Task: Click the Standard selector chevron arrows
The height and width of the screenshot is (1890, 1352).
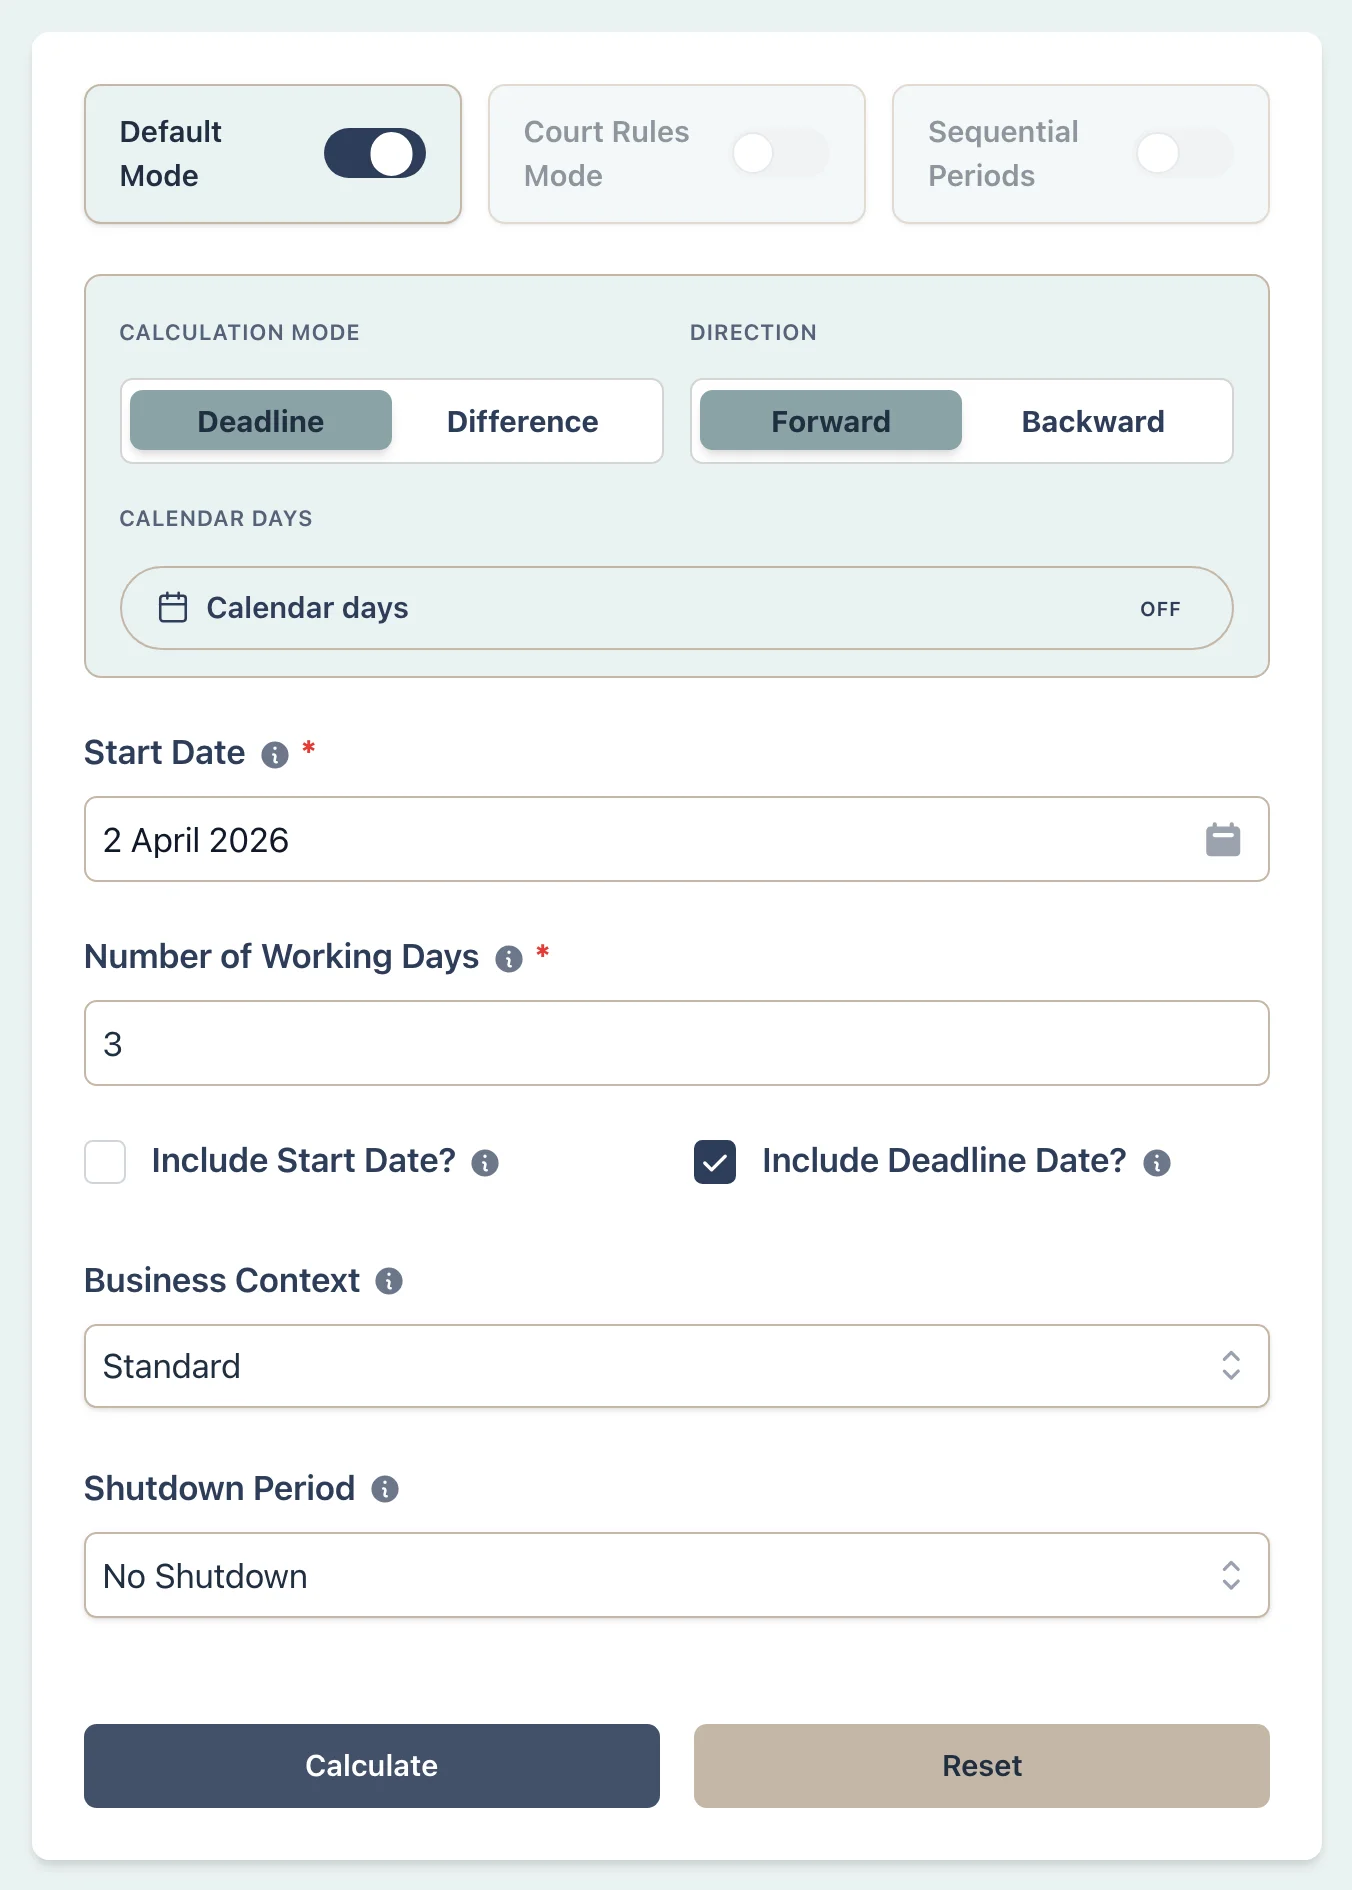Action: pos(1232,1366)
